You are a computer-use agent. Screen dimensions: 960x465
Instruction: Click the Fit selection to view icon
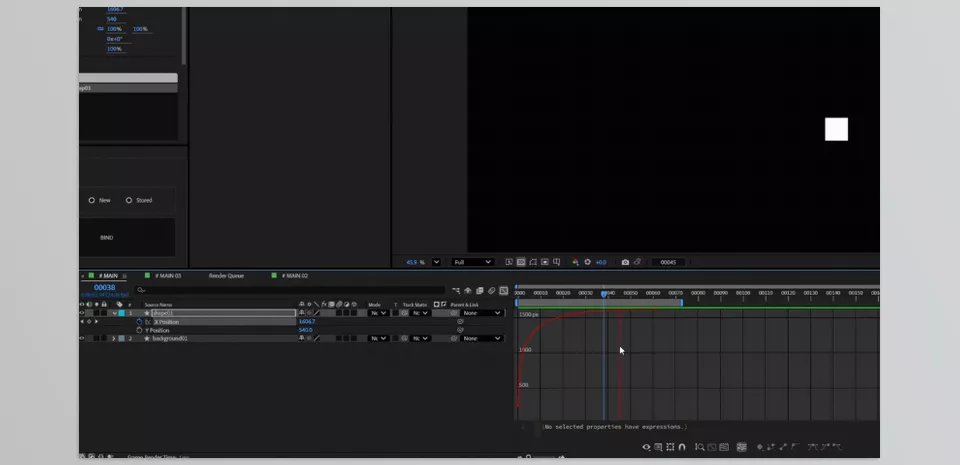712,447
